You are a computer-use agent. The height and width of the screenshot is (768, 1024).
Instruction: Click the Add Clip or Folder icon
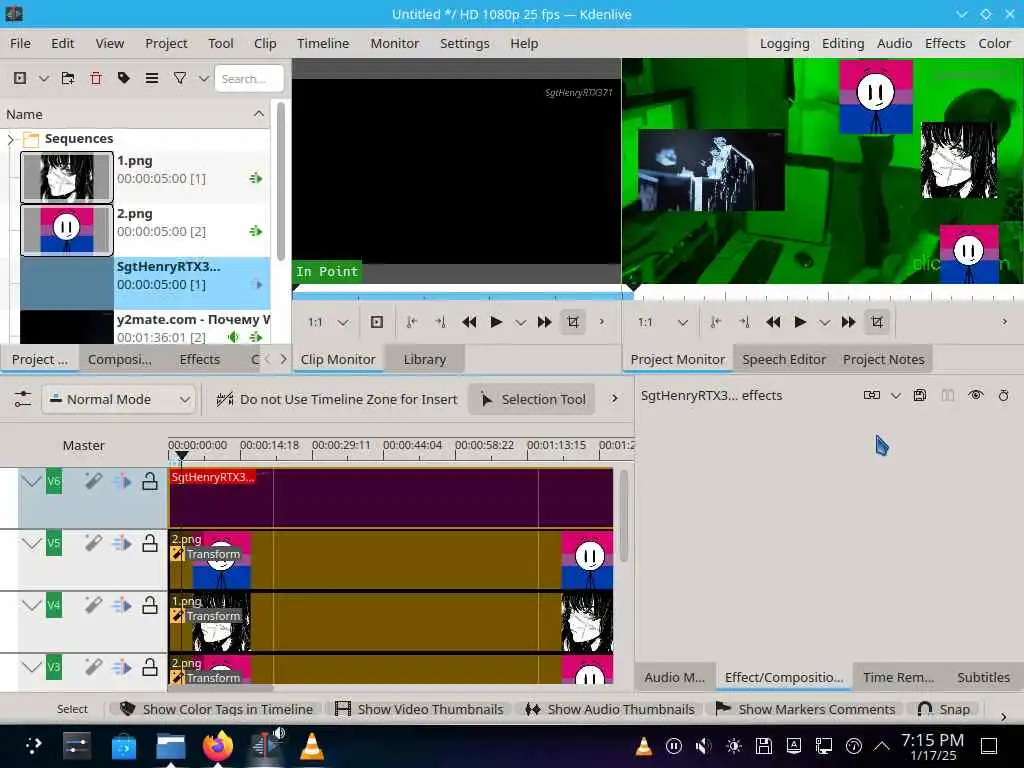click(x=20, y=78)
